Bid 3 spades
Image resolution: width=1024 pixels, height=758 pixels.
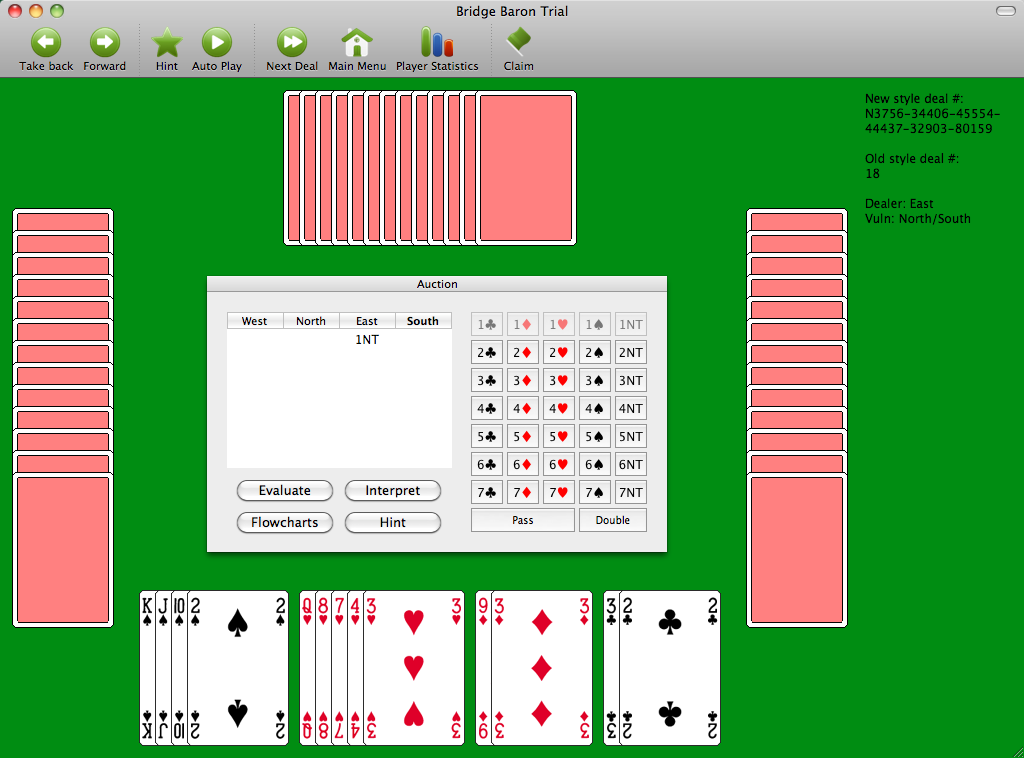[594, 381]
